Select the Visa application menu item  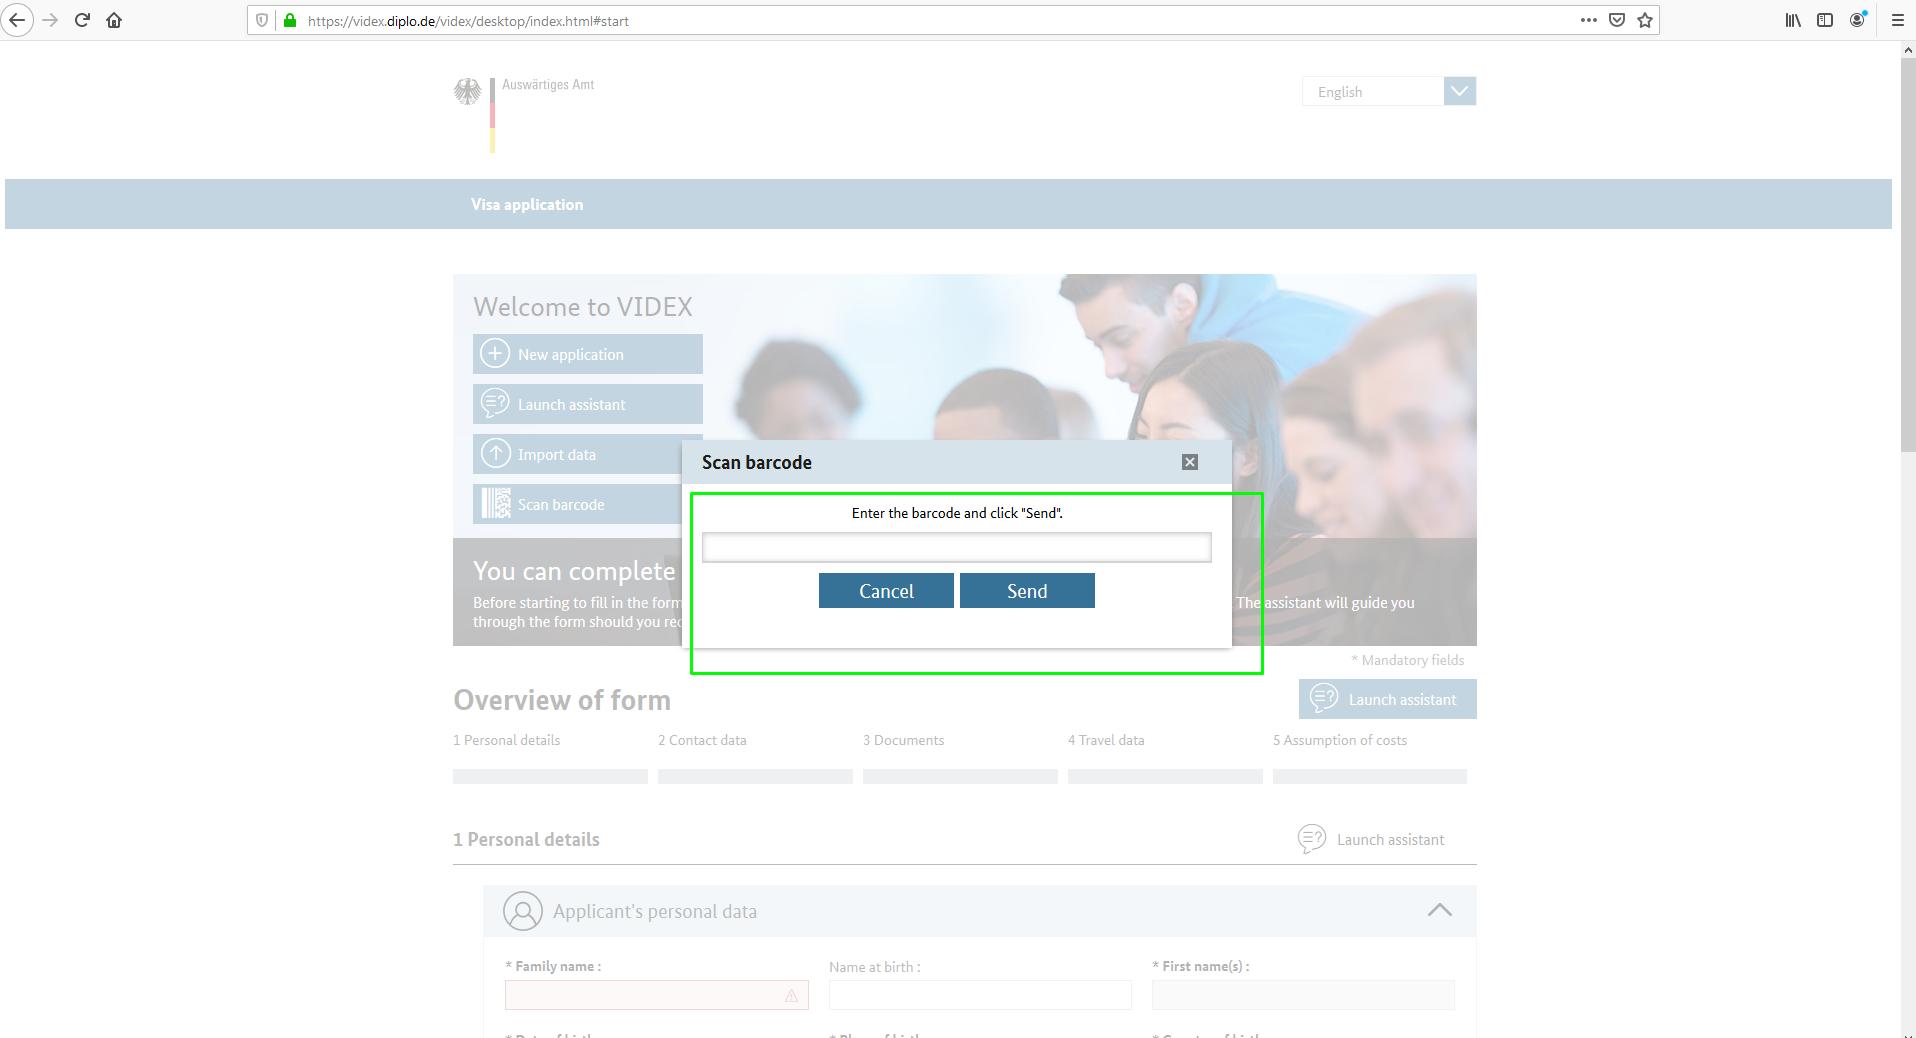(x=527, y=204)
